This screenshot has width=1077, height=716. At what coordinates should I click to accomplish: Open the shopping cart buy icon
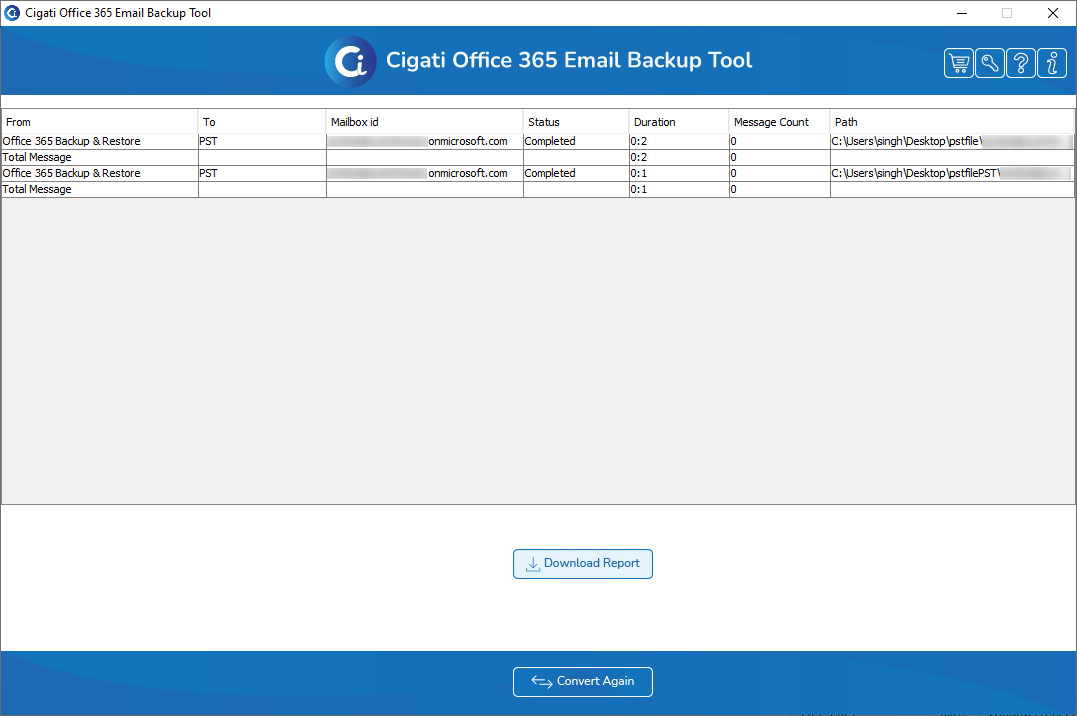(x=959, y=63)
